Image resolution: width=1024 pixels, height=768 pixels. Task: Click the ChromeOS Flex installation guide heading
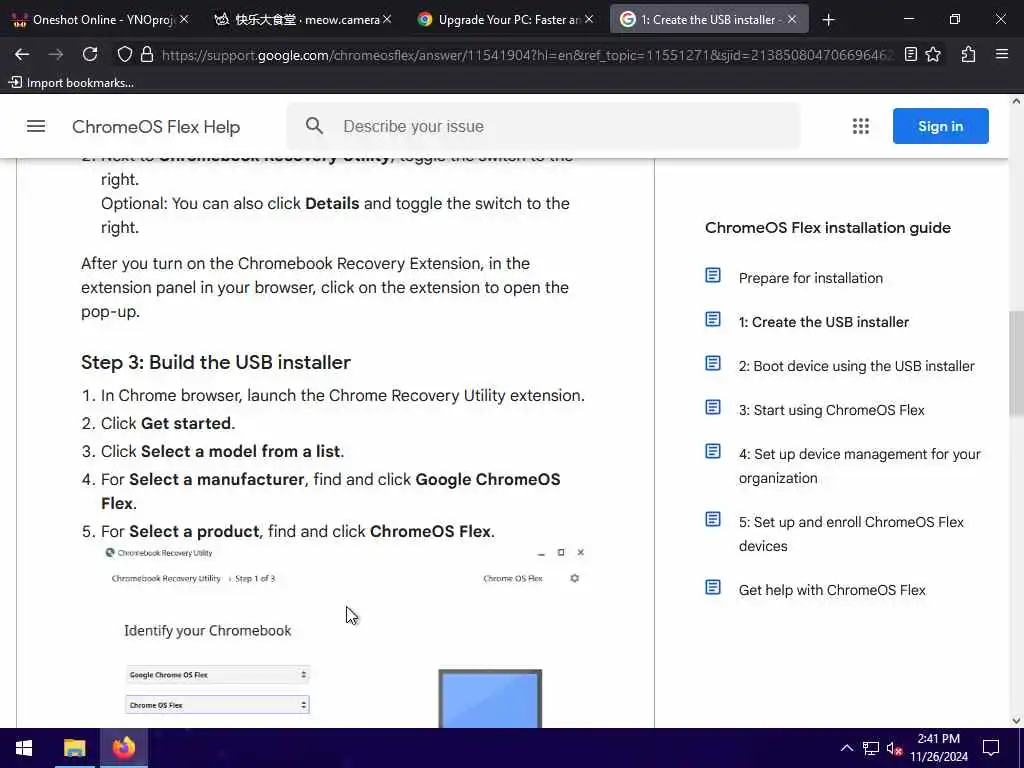[827, 228]
